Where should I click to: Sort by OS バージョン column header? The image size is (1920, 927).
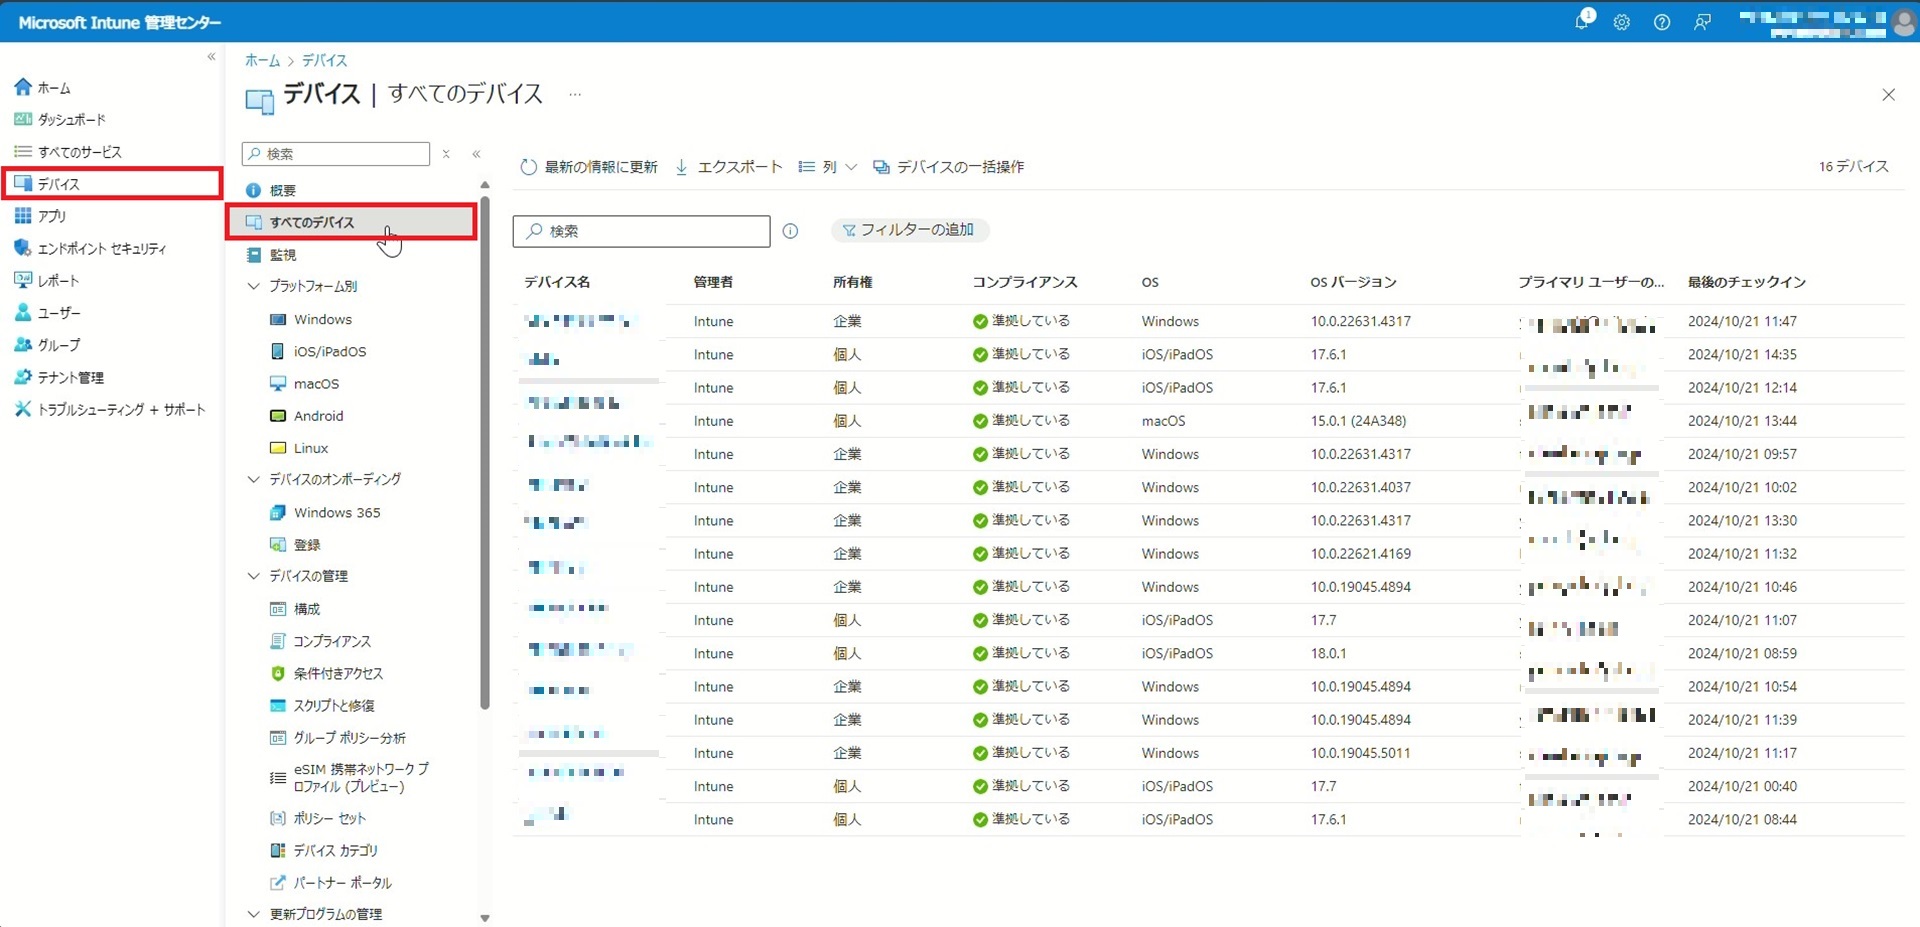point(1353,283)
